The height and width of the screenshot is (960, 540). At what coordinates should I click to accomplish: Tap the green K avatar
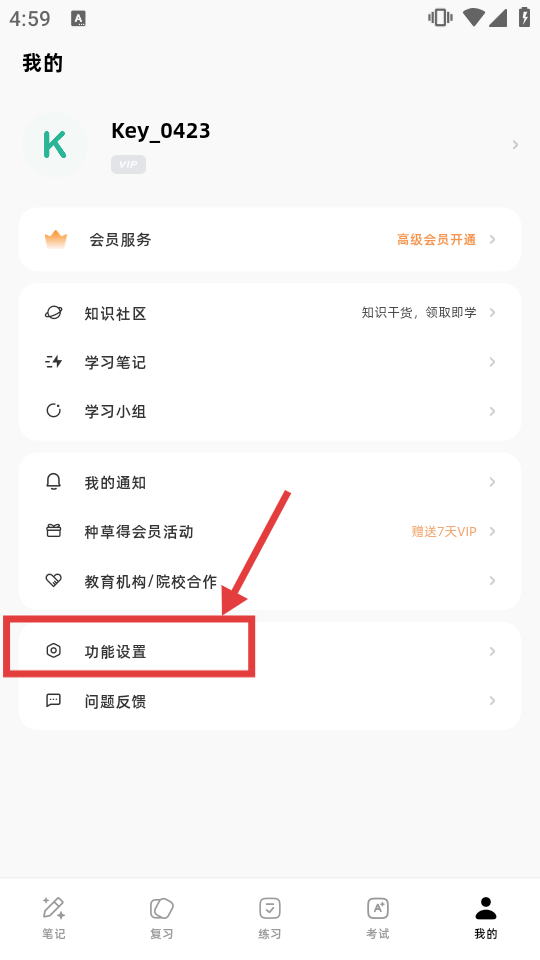click(x=54, y=145)
